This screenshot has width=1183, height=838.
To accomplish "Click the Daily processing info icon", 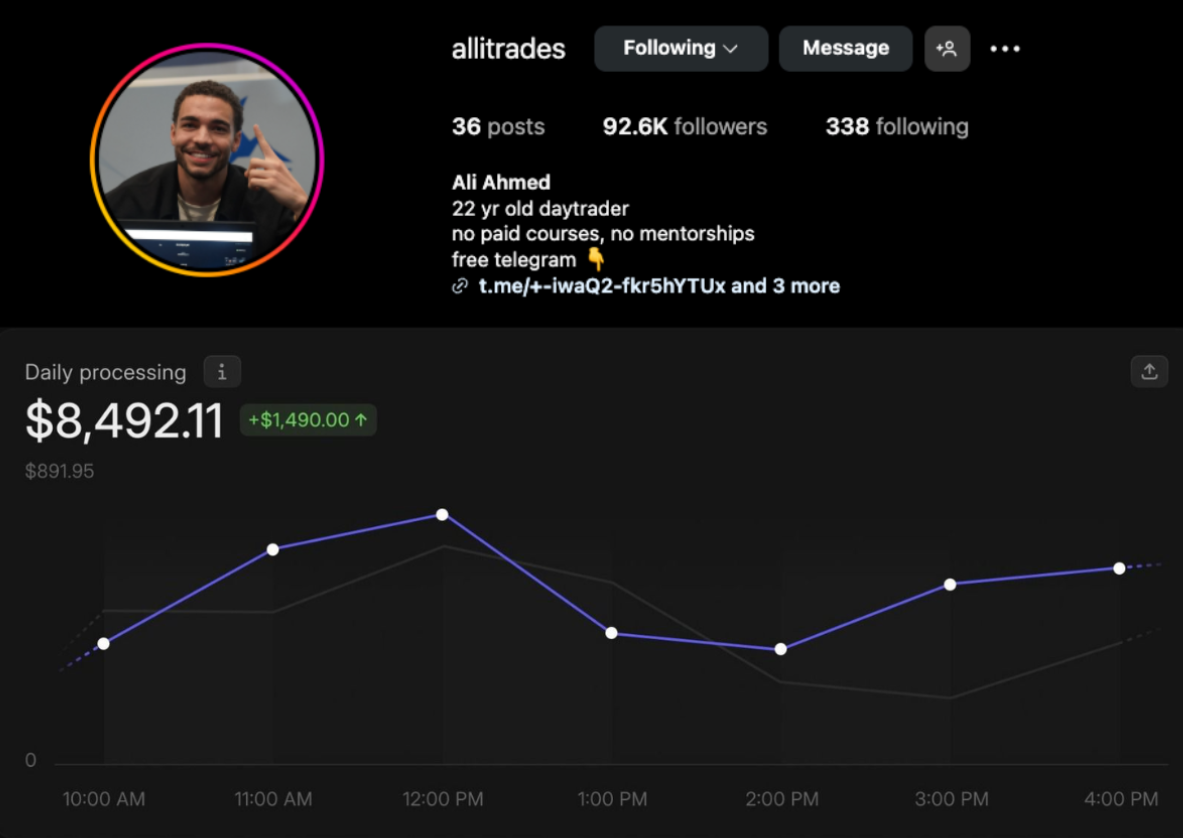I will point(222,372).
